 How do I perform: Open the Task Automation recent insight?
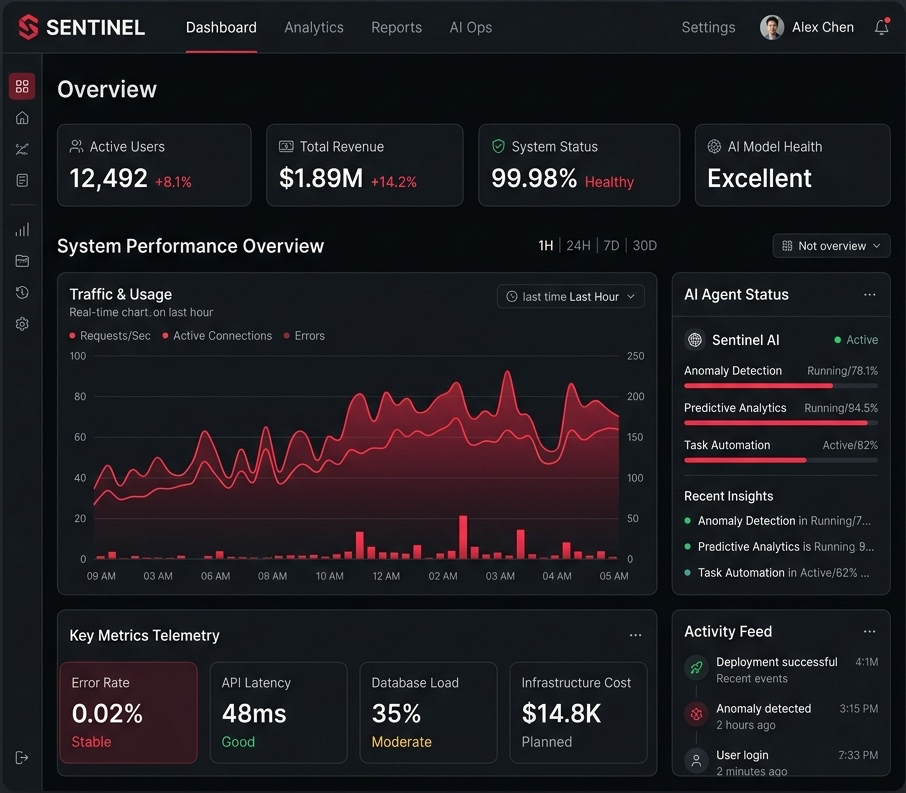pyautogui.click(x=777, y=573)
